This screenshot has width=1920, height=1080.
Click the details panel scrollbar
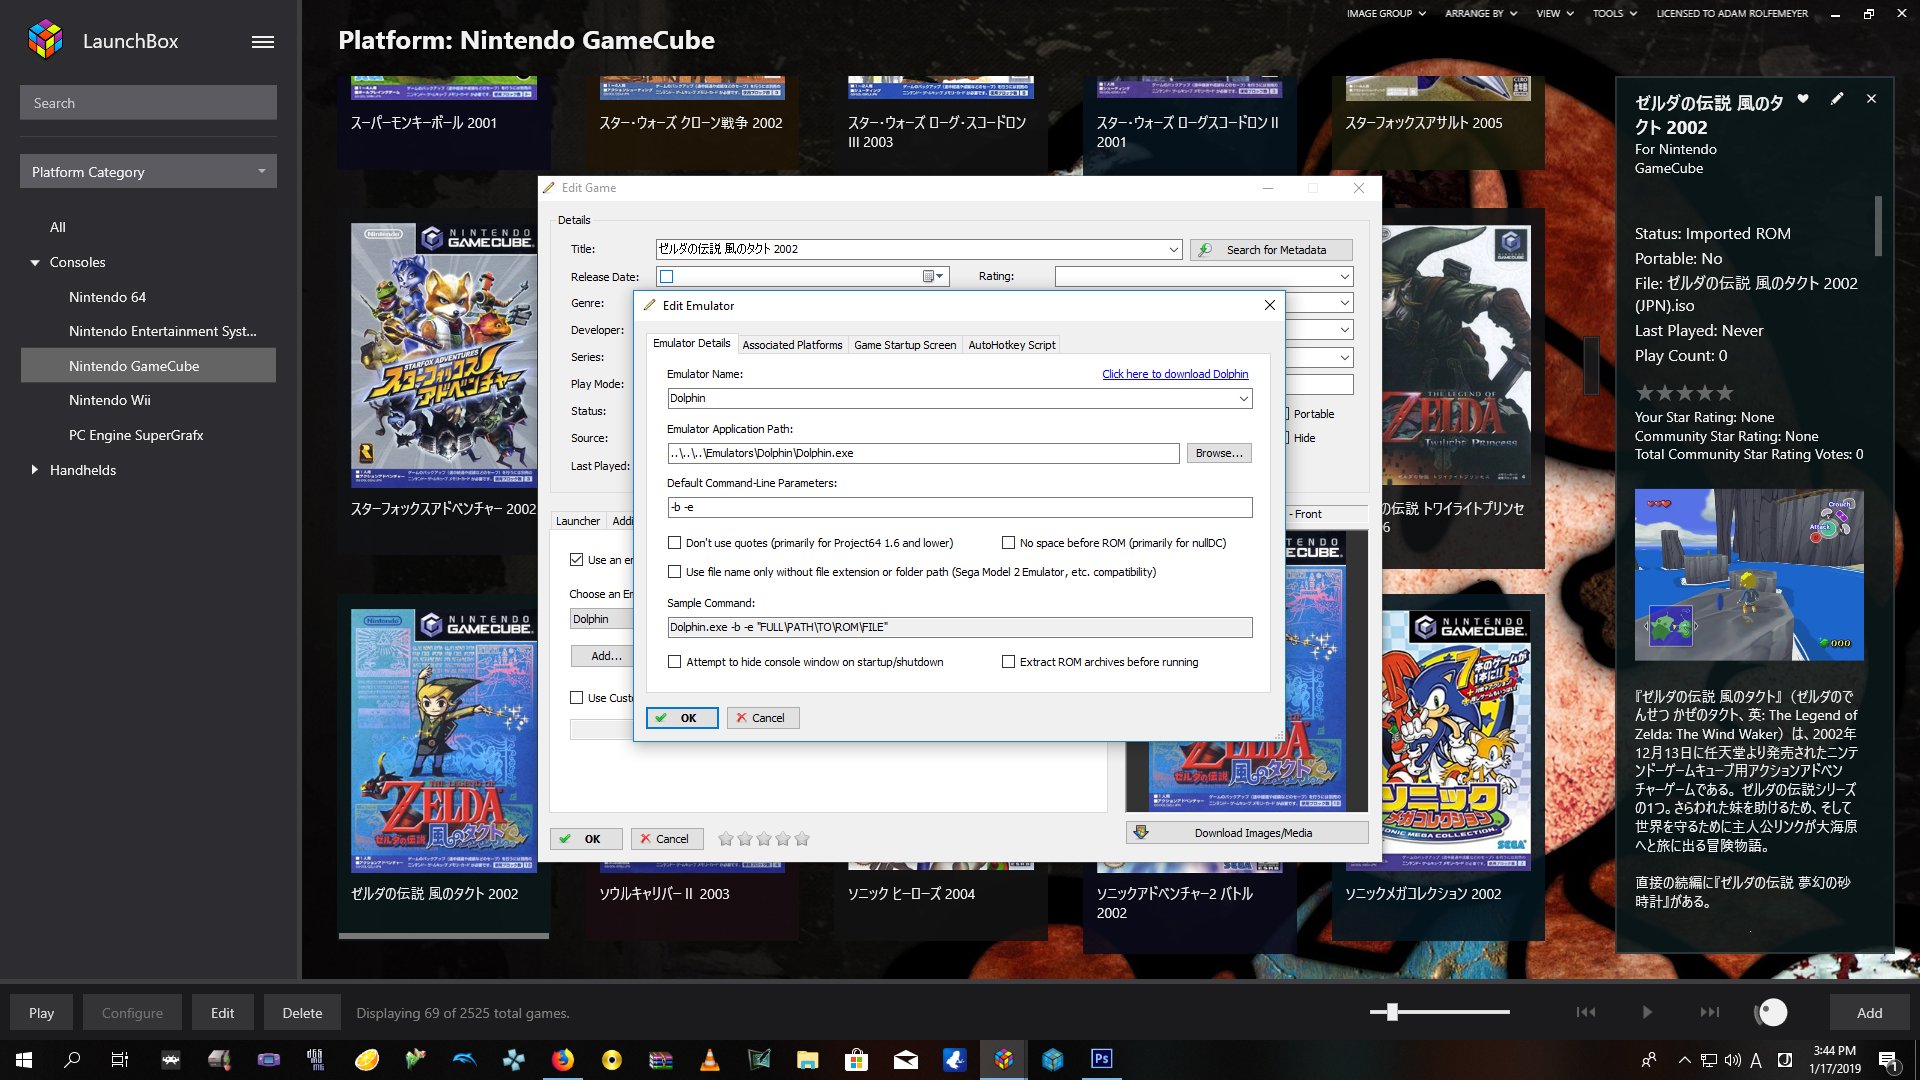tap(1878, 225)
